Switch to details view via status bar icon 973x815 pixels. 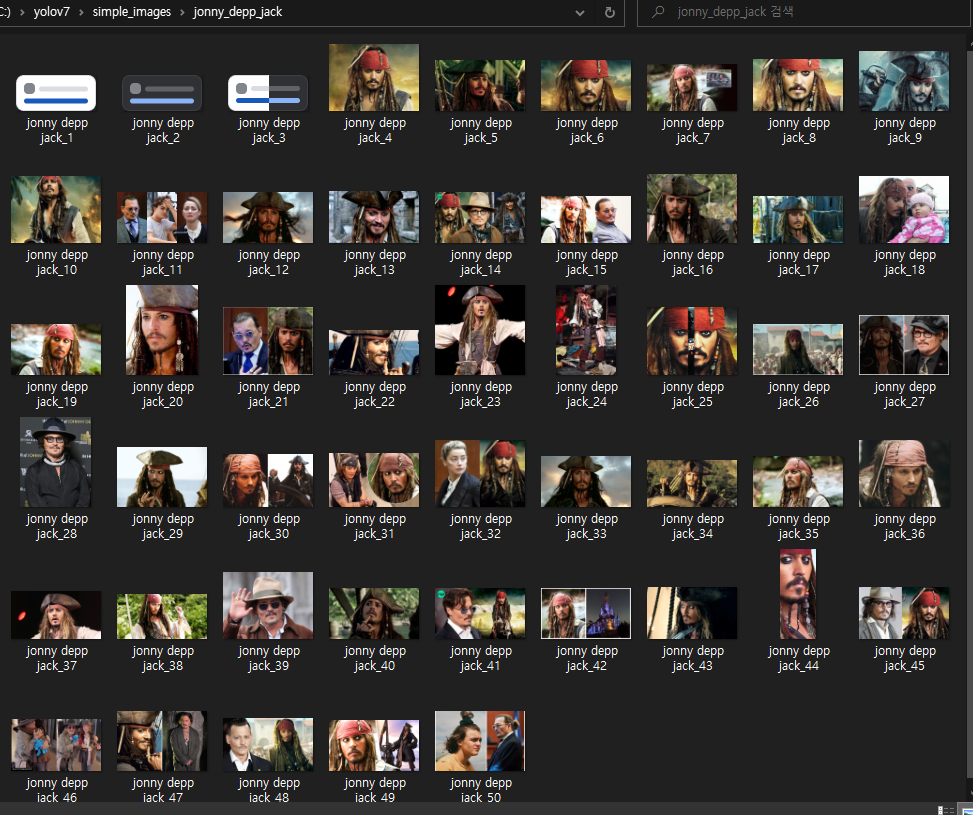(x=946, y=810)
